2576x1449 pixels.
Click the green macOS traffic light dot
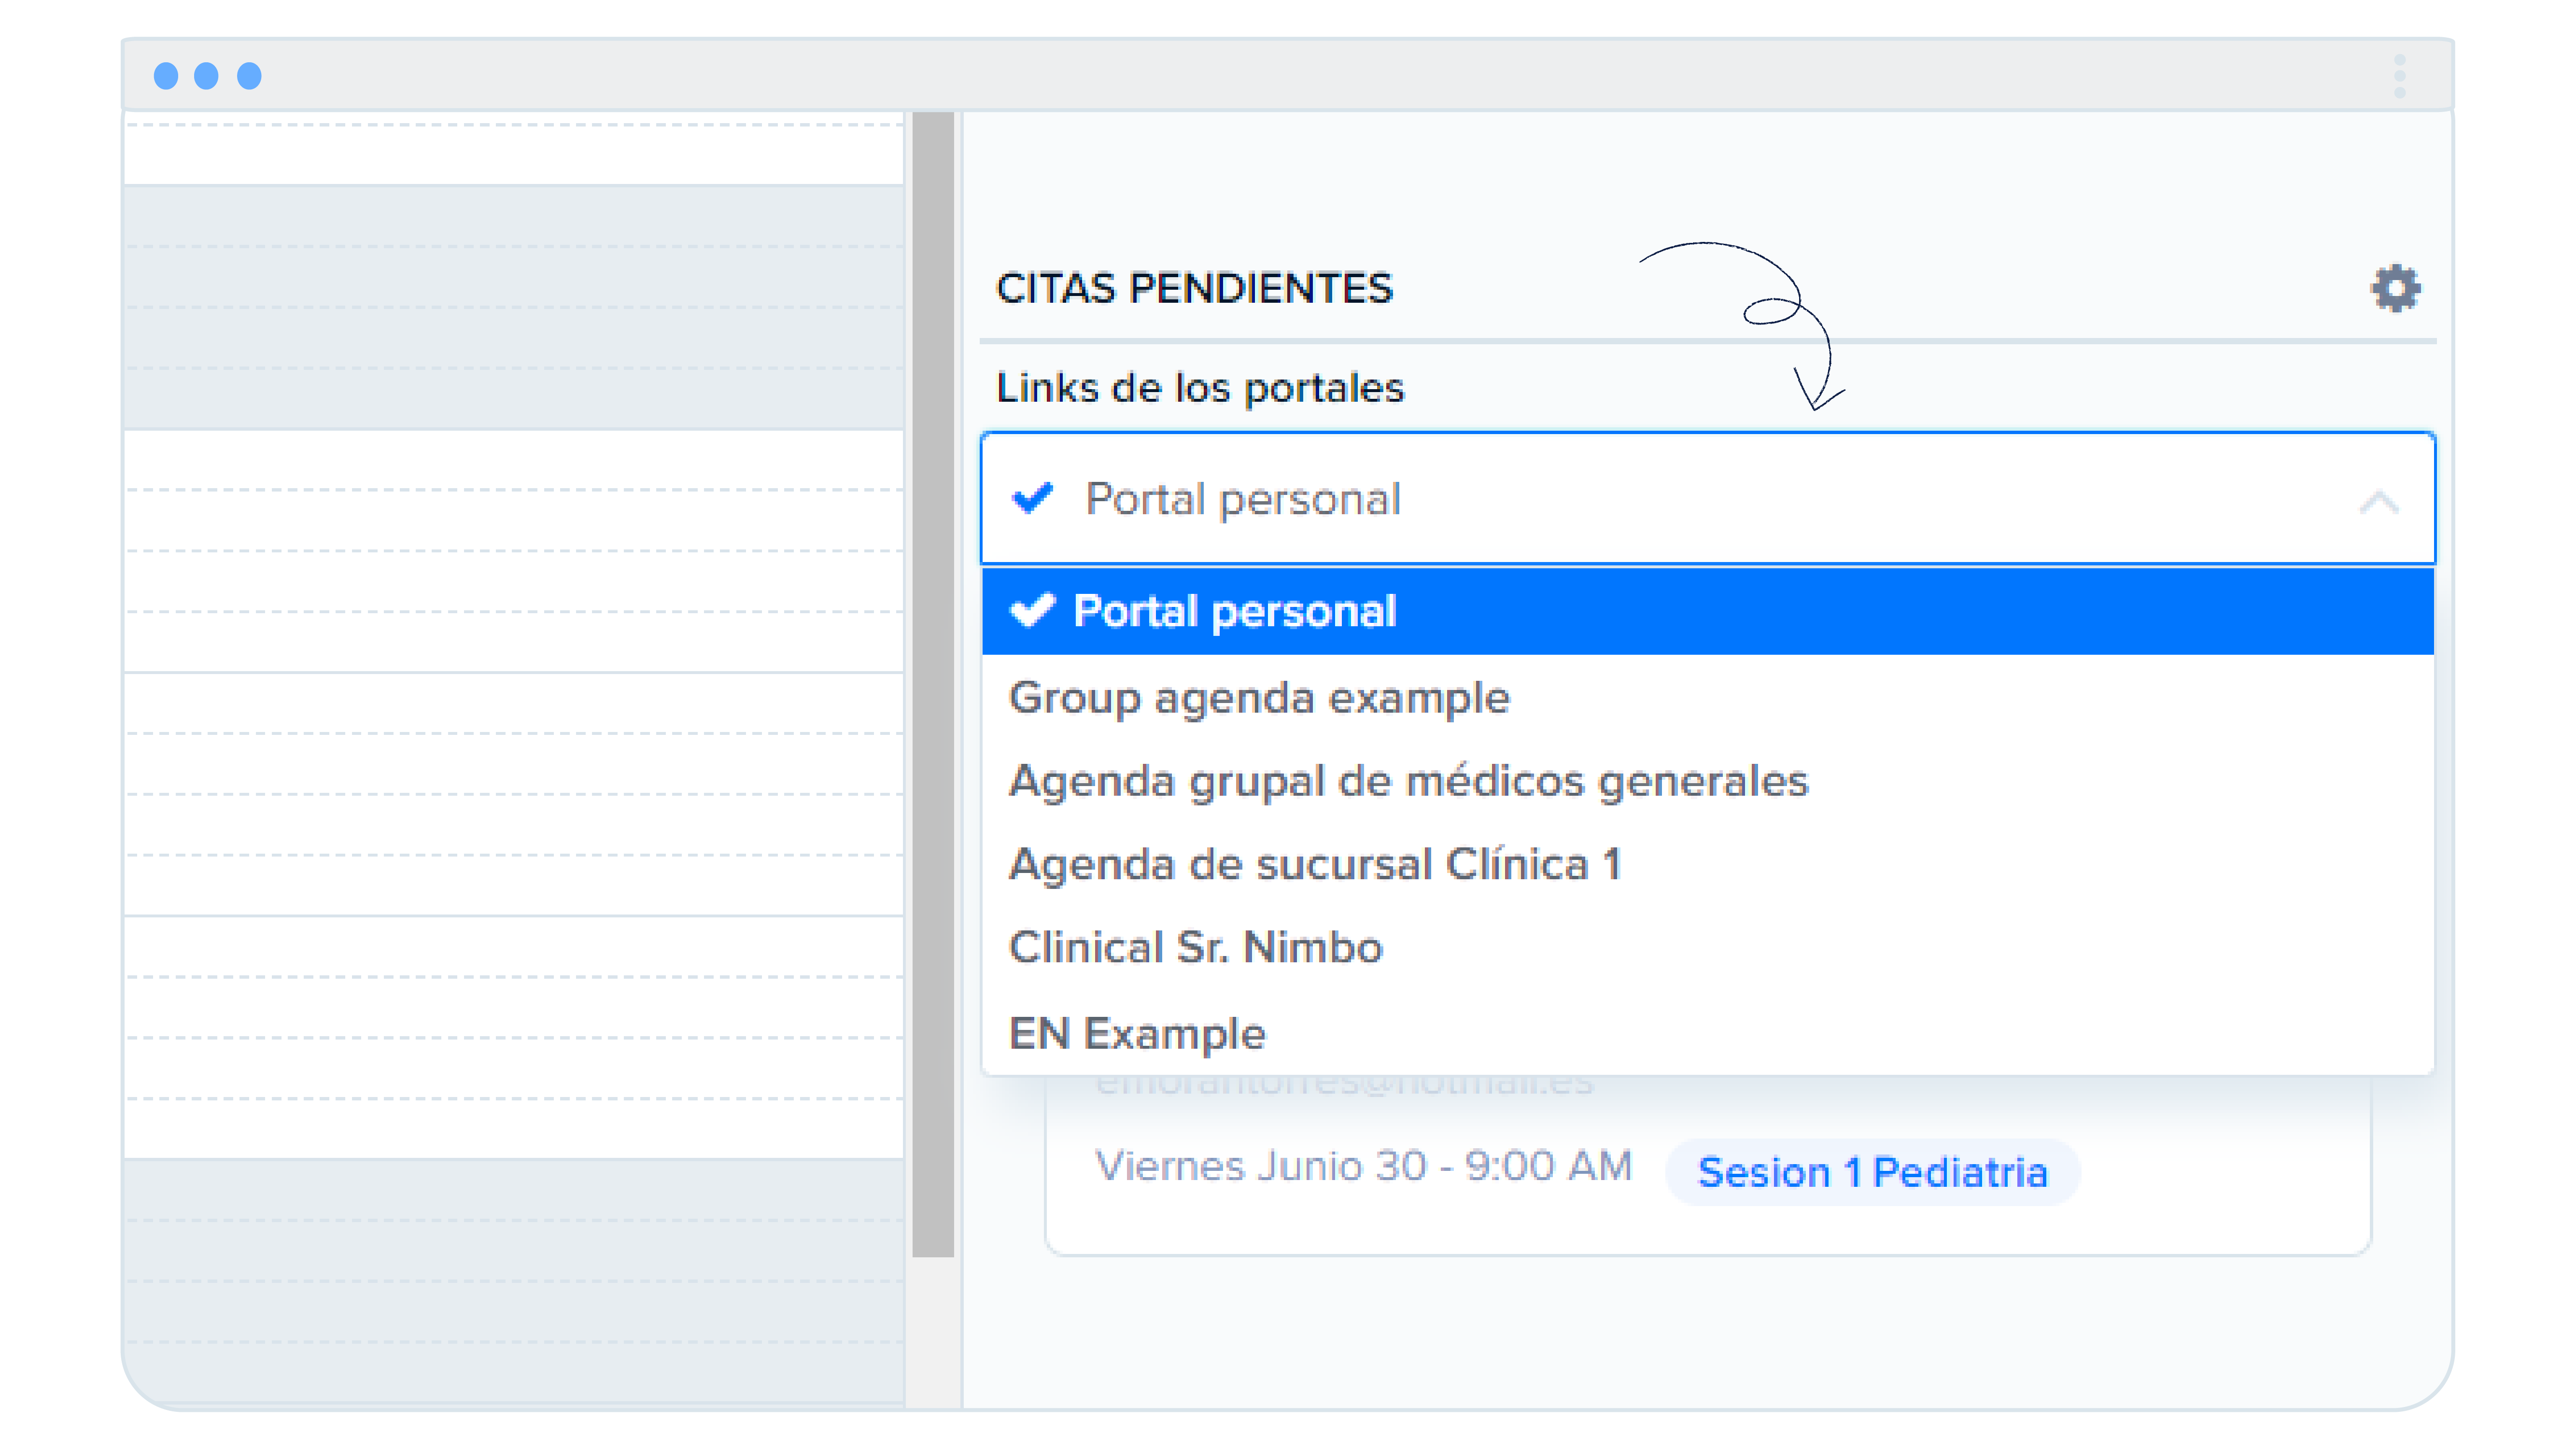248,75
